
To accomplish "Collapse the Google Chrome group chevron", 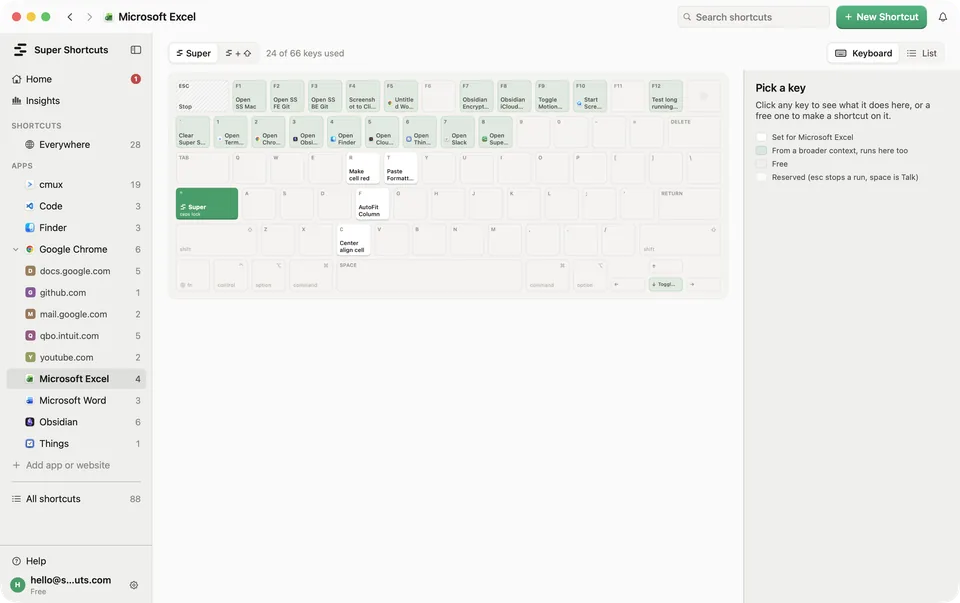I will (16, 249).
